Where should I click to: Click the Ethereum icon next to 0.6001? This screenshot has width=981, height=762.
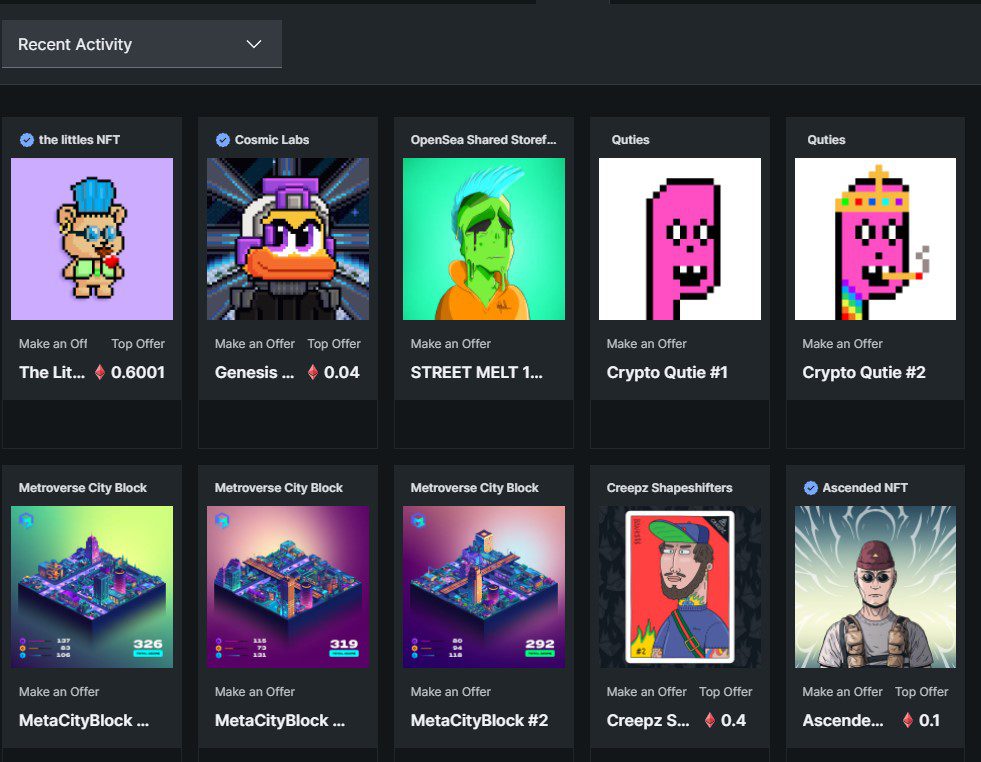[100, 372]
